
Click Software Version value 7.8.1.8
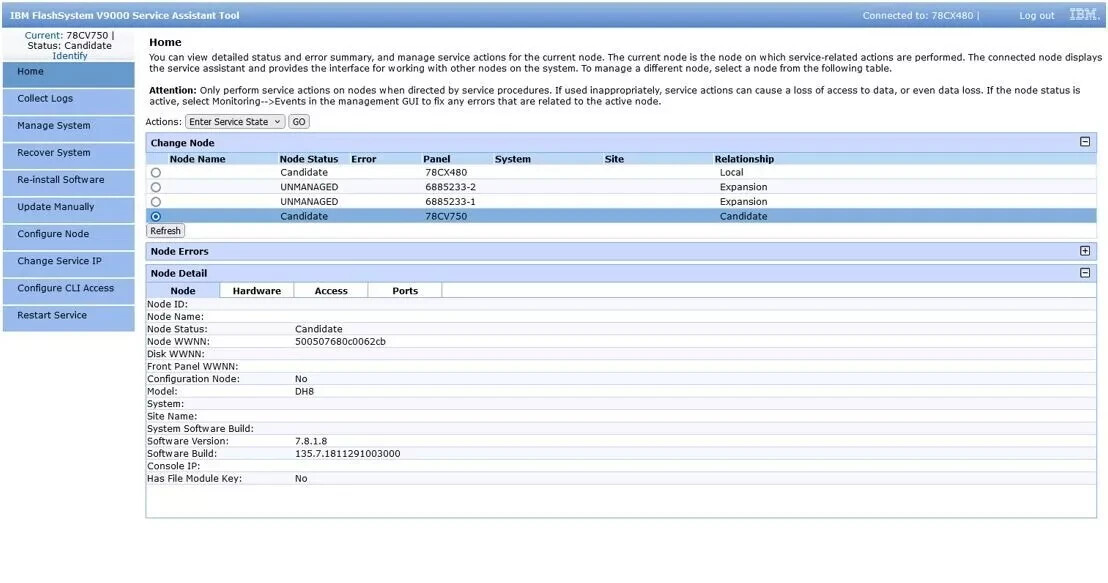click(311, 441)
